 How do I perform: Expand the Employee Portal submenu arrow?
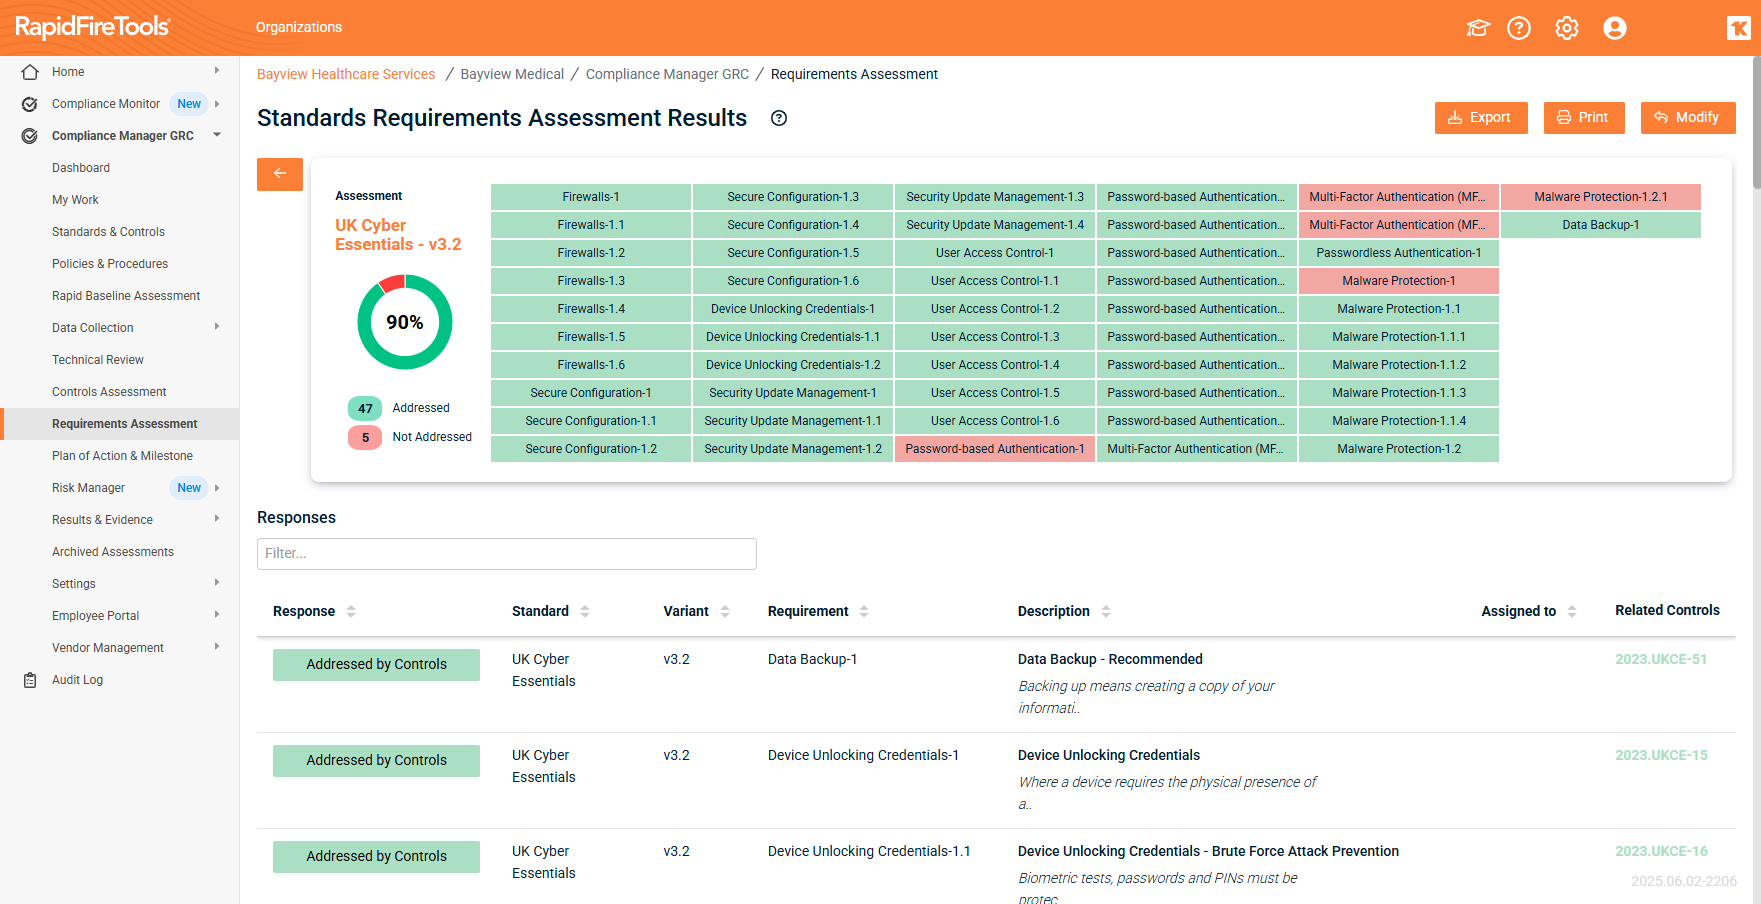click(217, 615)
